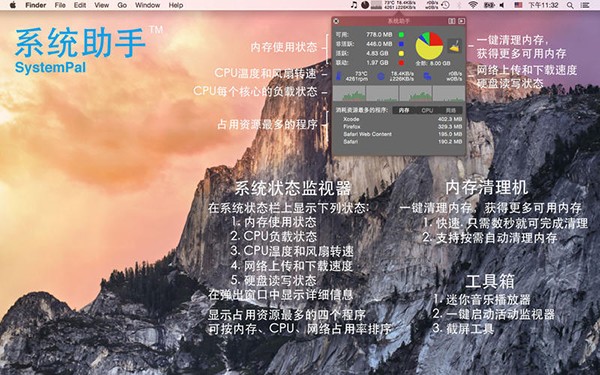Open the Go menu
This screenshot has height=375, width=600.
(122, 5)
